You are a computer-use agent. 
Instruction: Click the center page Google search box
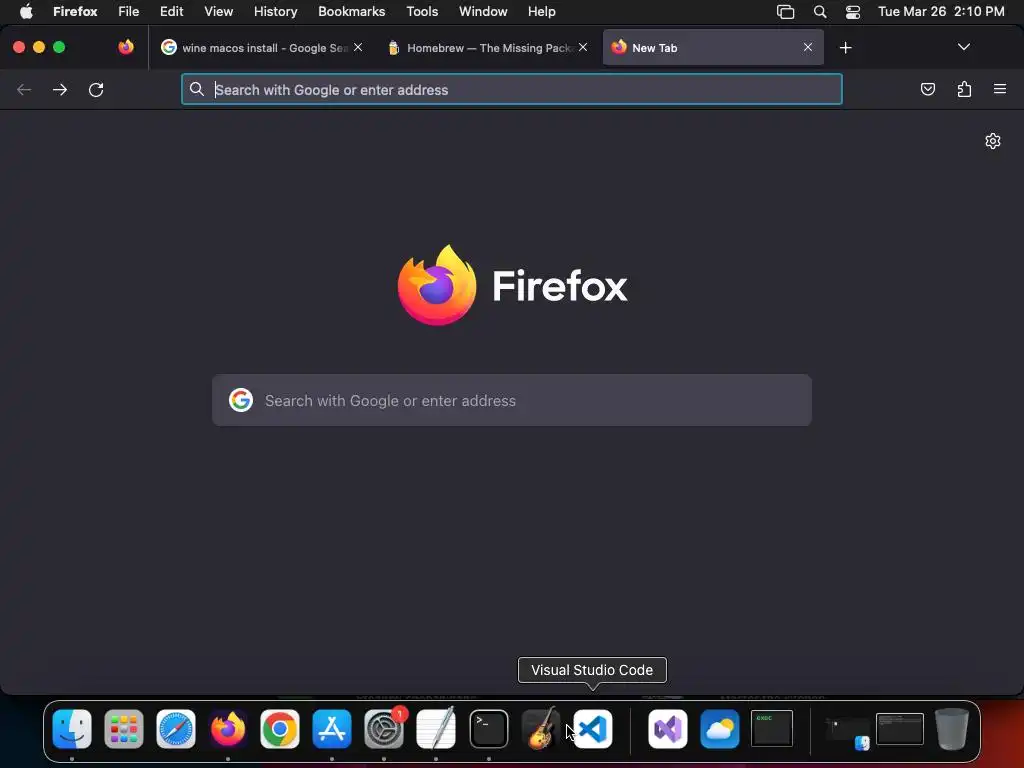point(512,400)
